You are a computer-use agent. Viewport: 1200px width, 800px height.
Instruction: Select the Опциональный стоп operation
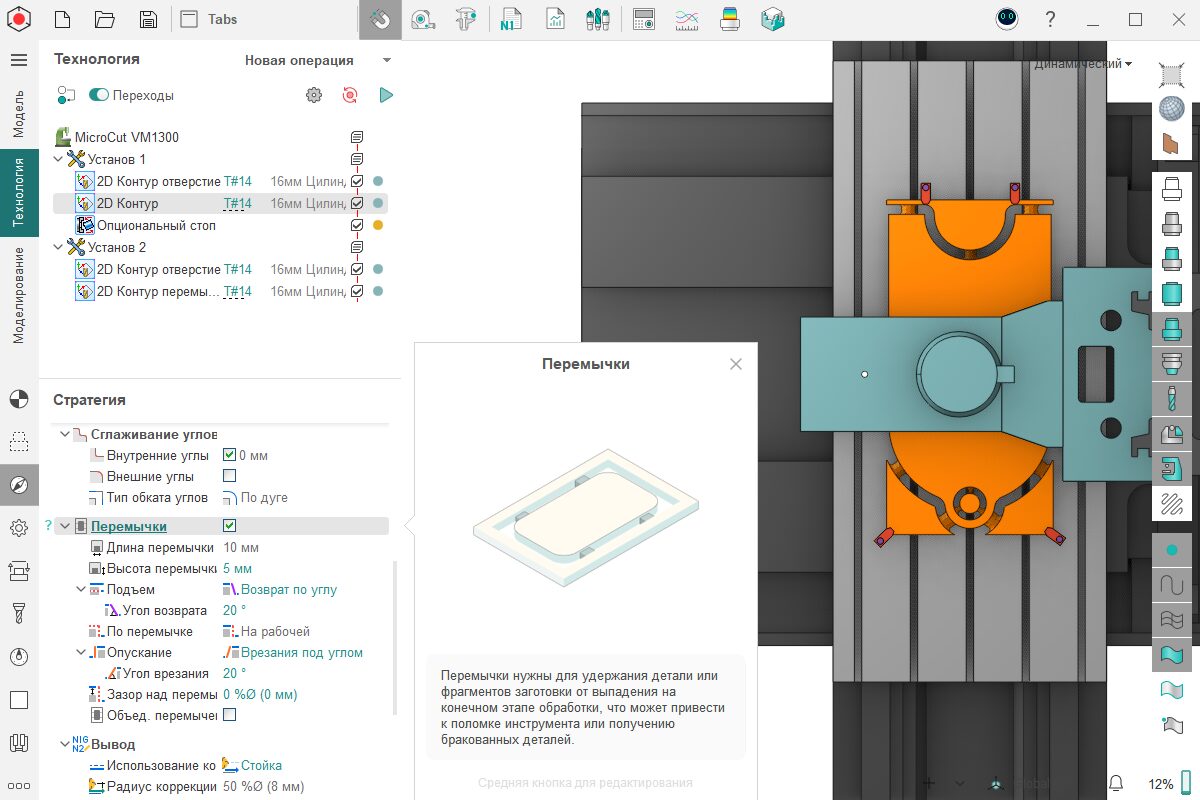(x=156, y=226)
